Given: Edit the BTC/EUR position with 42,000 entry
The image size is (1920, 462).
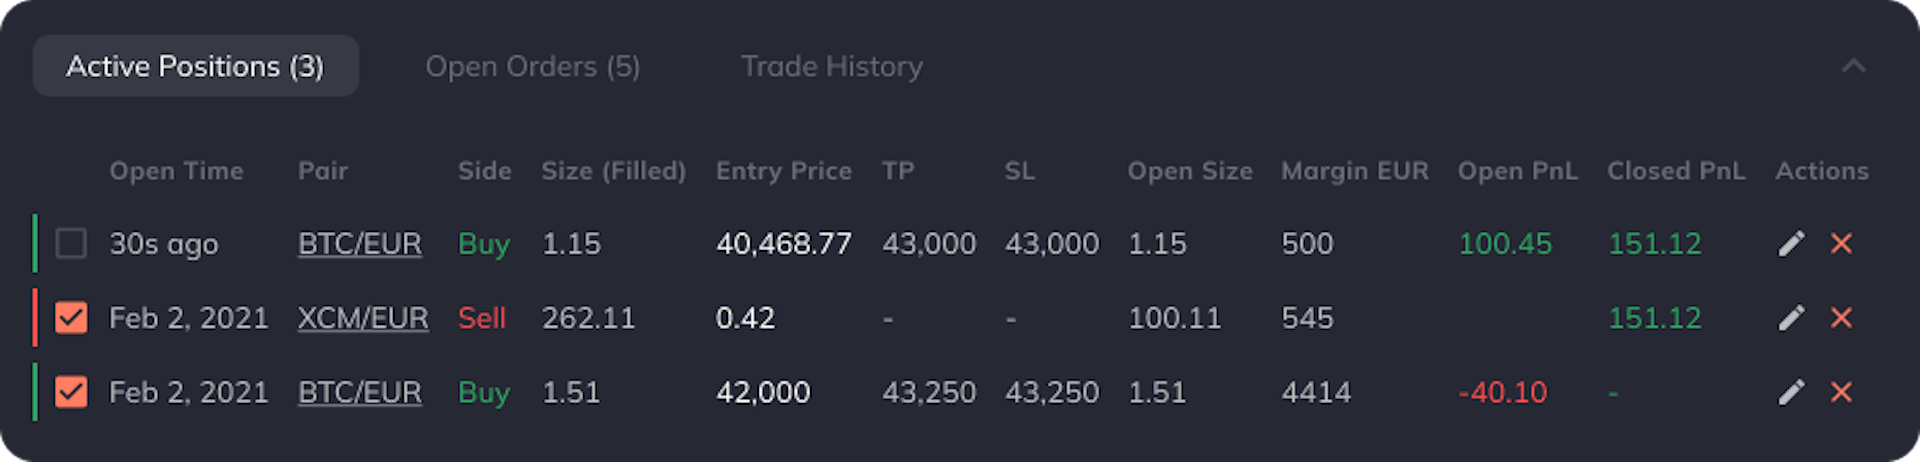Looking at the screenshot, I should point(1791,392).
